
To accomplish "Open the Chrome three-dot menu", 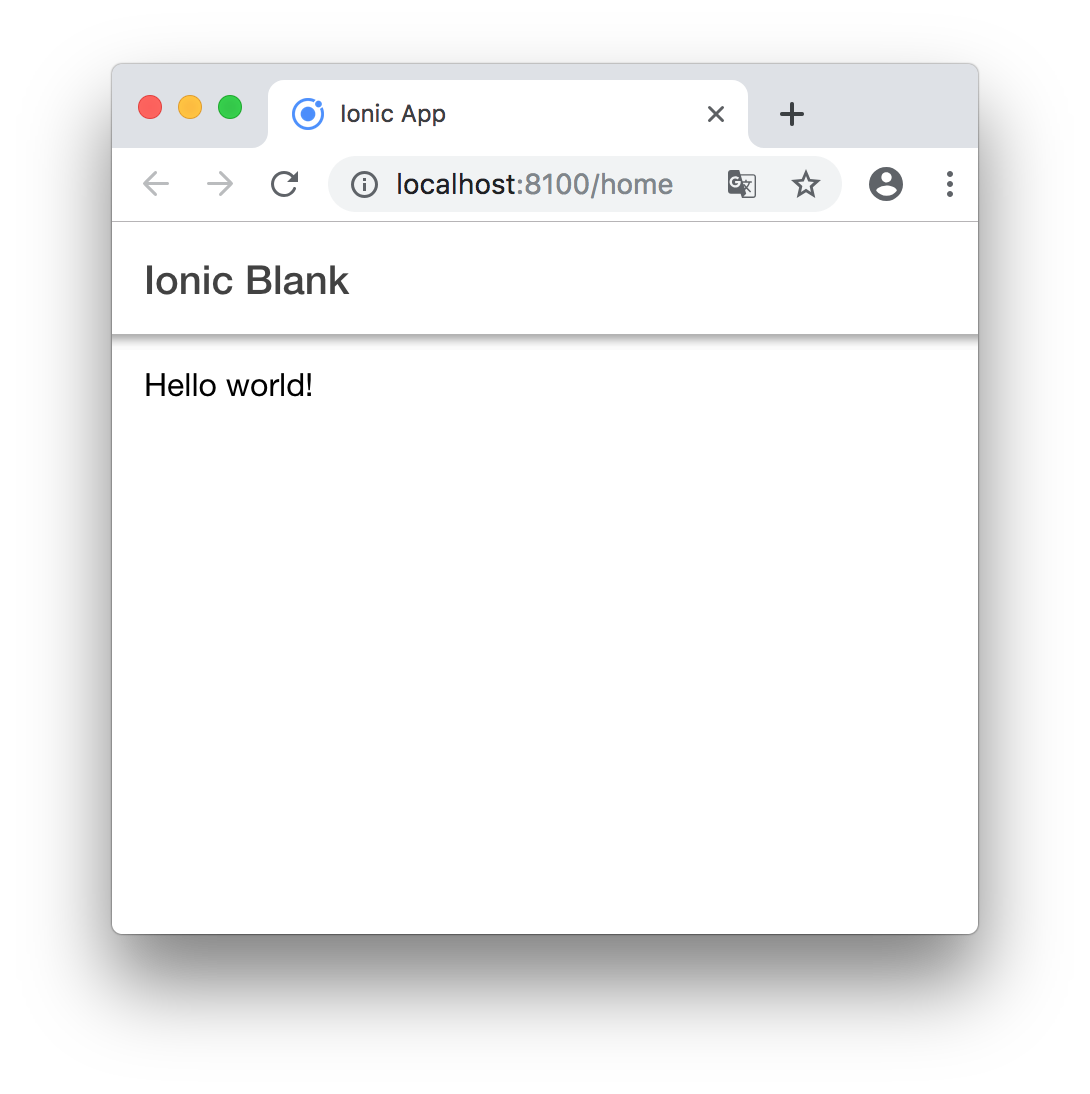I will 950,184.
